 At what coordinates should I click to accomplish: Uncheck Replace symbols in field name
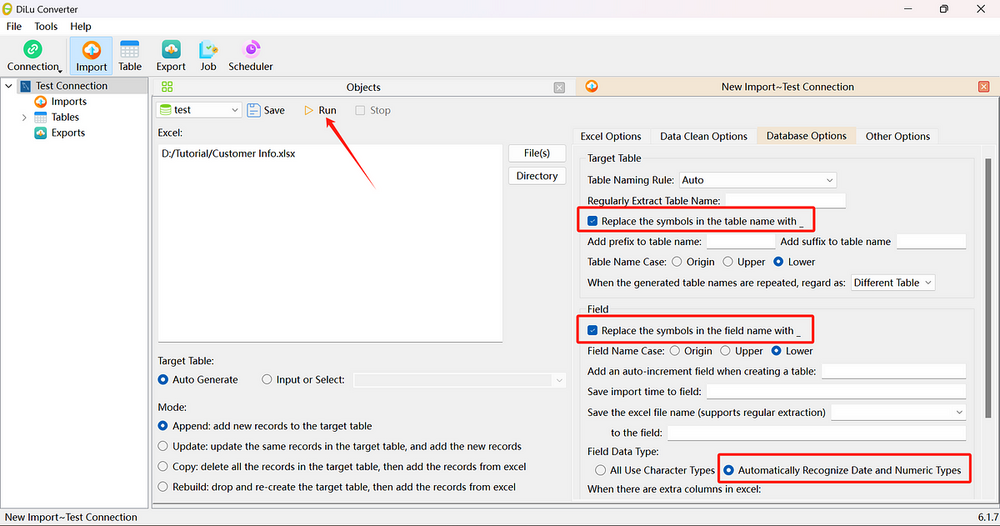pos(593,331)
